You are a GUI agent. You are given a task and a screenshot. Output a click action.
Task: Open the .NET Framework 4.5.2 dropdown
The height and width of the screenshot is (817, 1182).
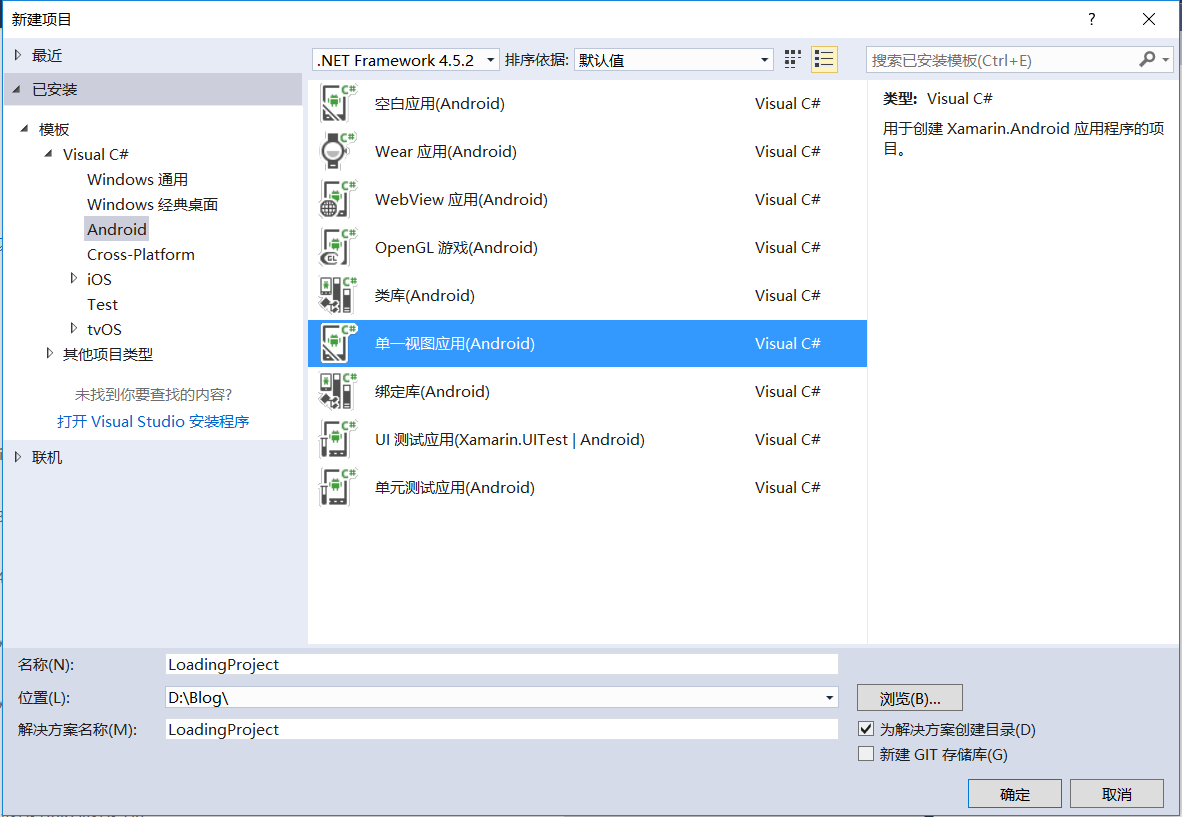[406, 60]
